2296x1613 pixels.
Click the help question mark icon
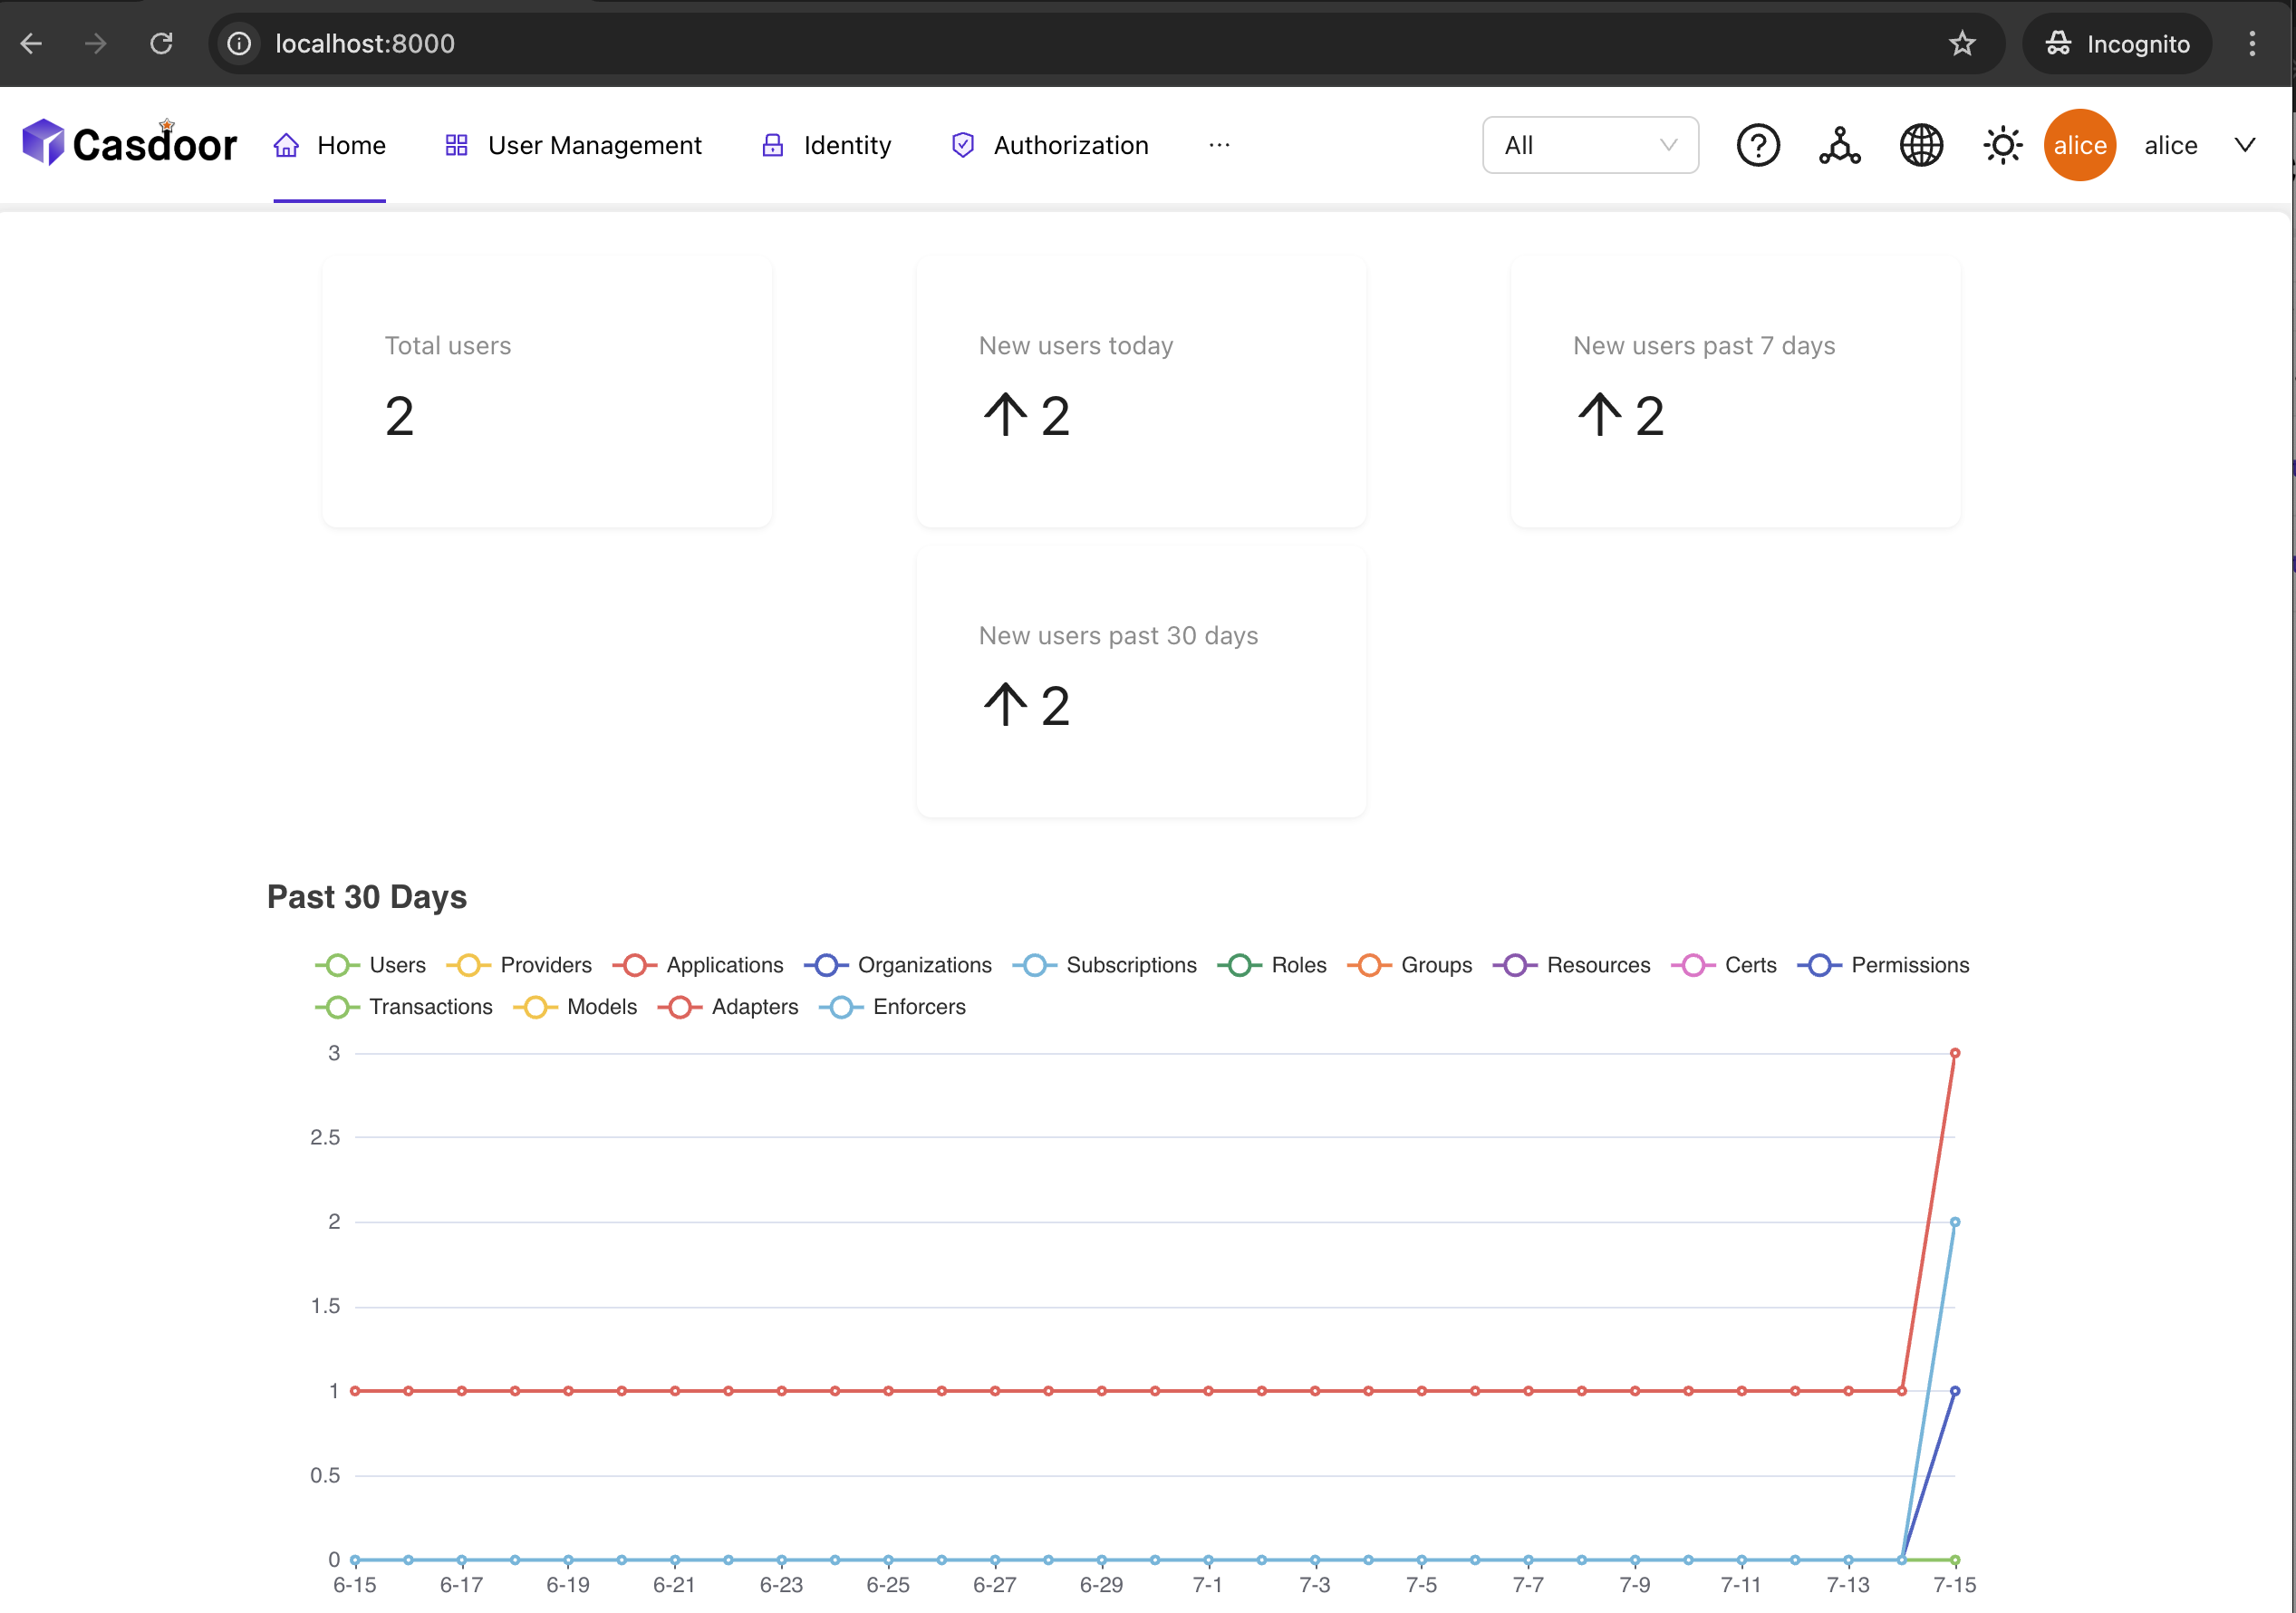click(x=1757, y=145)
